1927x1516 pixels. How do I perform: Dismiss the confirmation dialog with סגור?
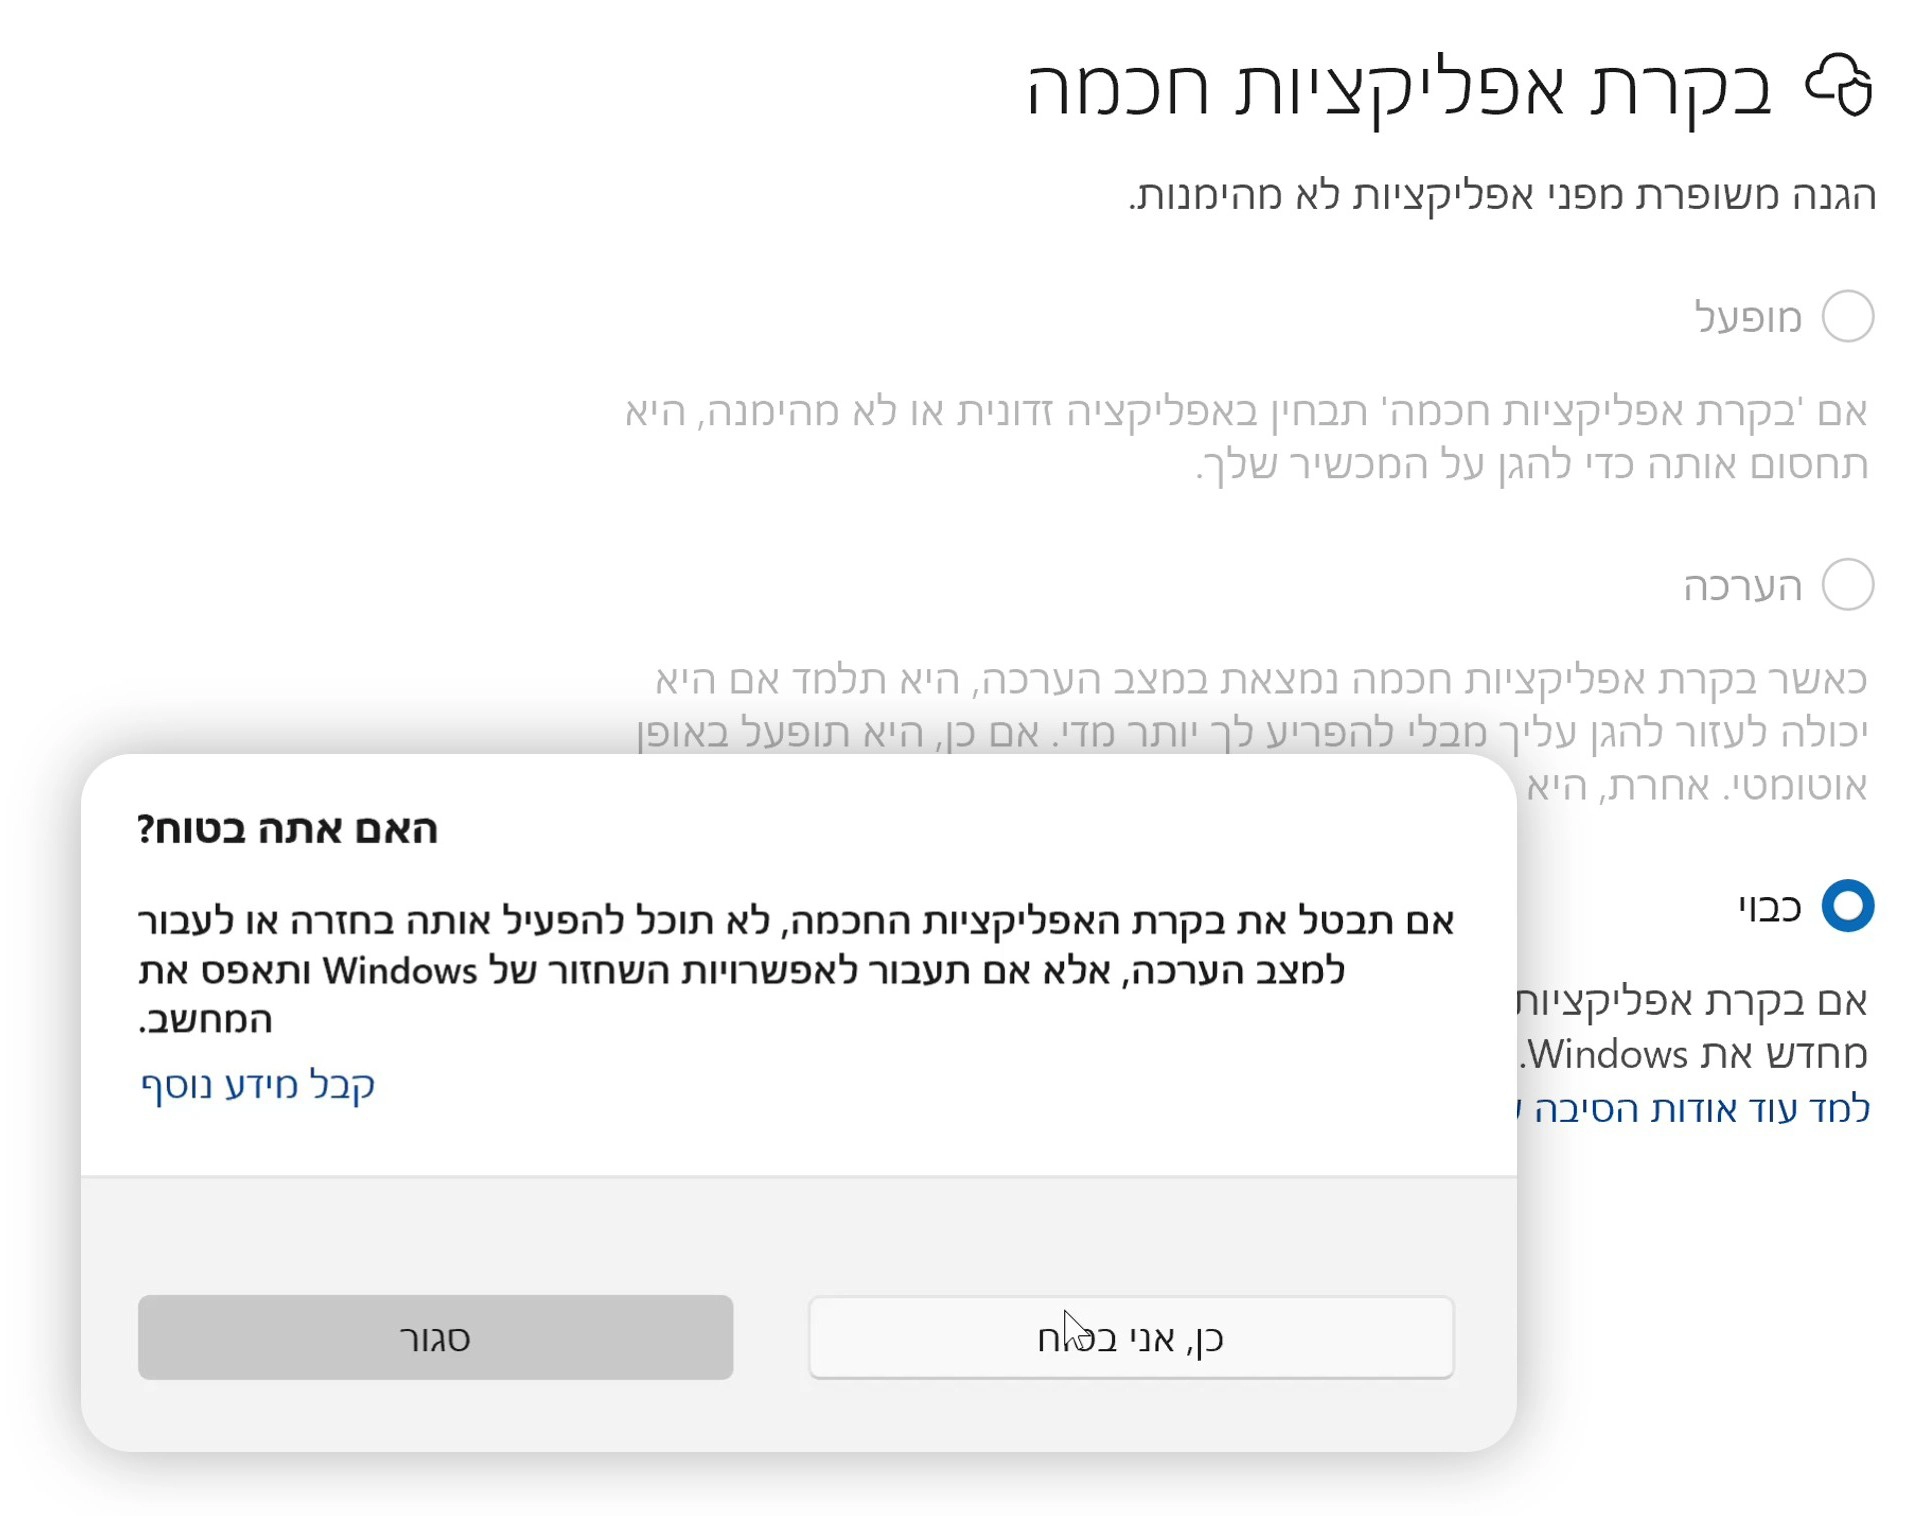[x=434, y=1337]
